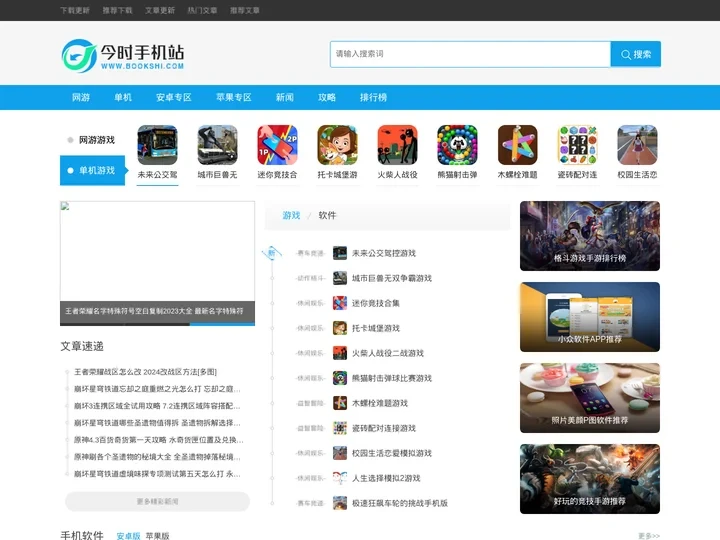Open article 原神4.3百货奇货第一天攻略
Viewport: 720px width, 540px height.
[158, 440]
